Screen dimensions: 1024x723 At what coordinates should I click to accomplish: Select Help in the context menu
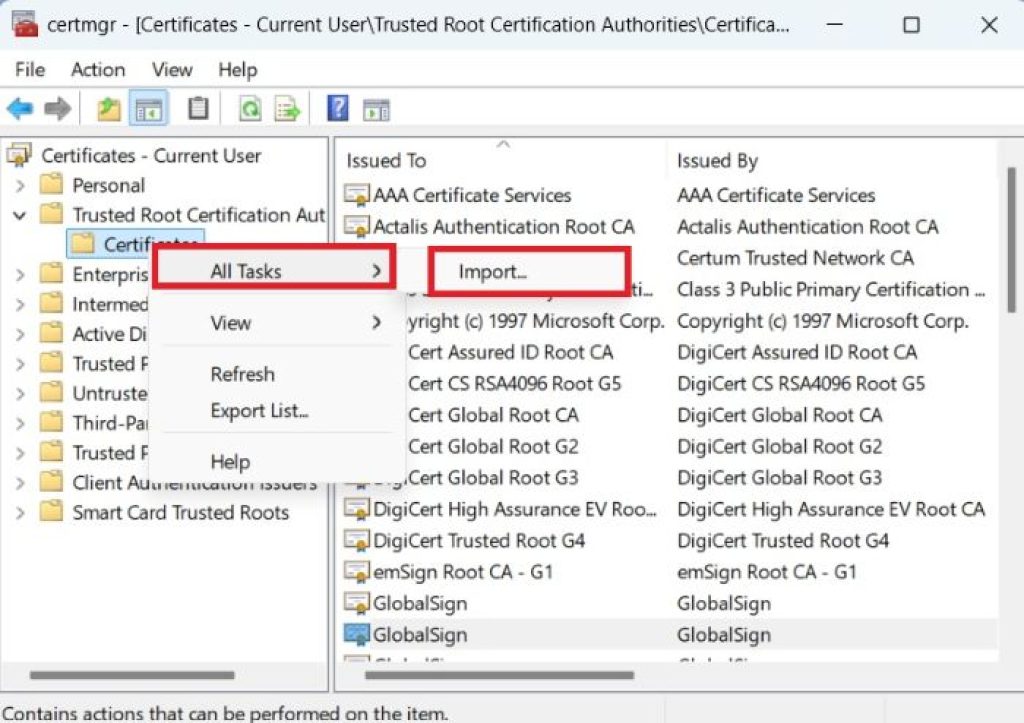(x=230, y=462)
